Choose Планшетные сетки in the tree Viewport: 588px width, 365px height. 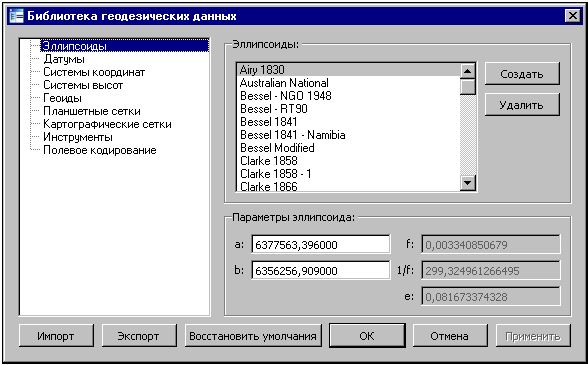92,111
